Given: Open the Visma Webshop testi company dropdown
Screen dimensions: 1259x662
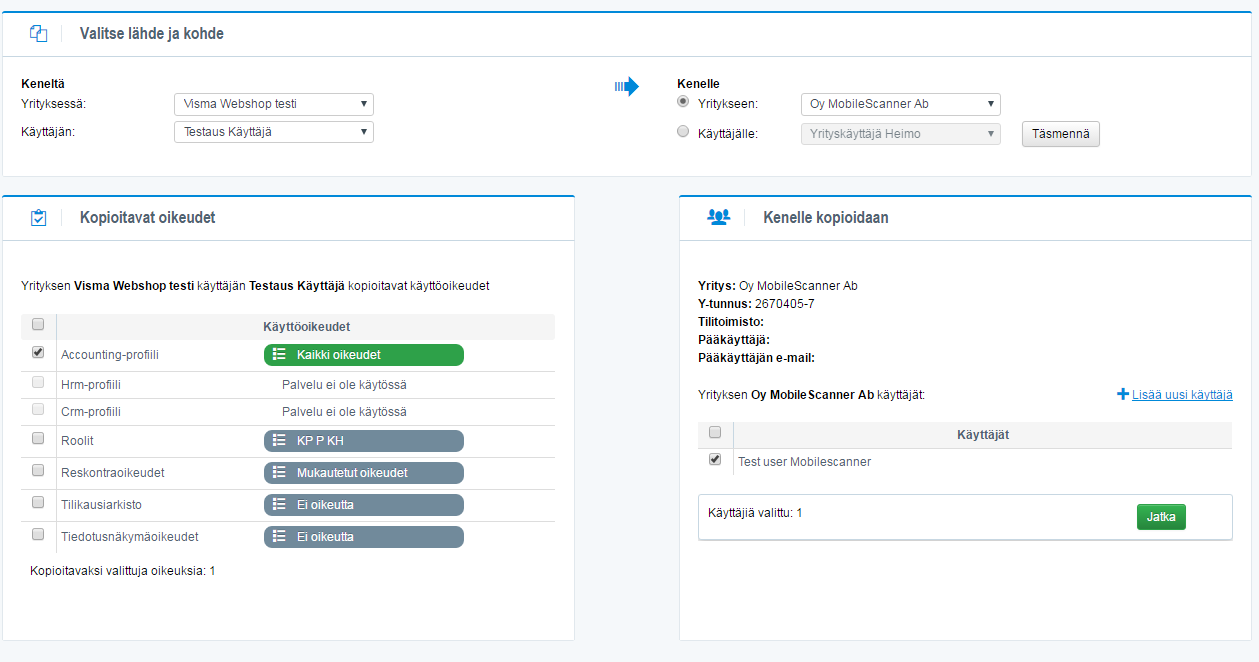Looking at the screenshot, I should click(273, 104).
